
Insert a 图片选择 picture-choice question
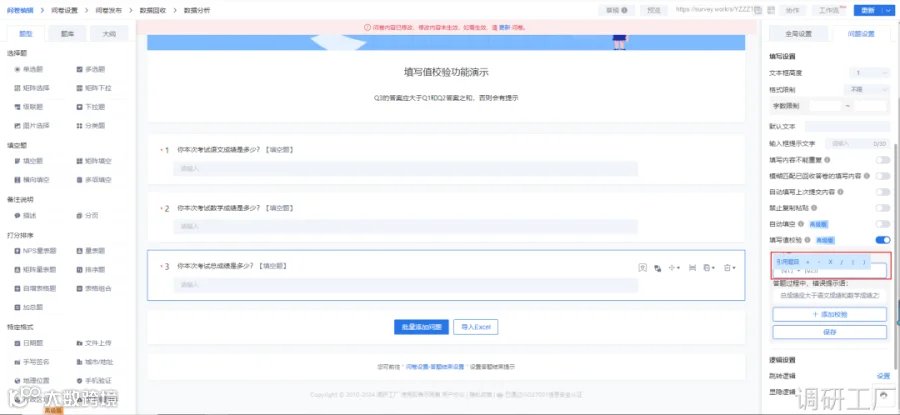32,125
